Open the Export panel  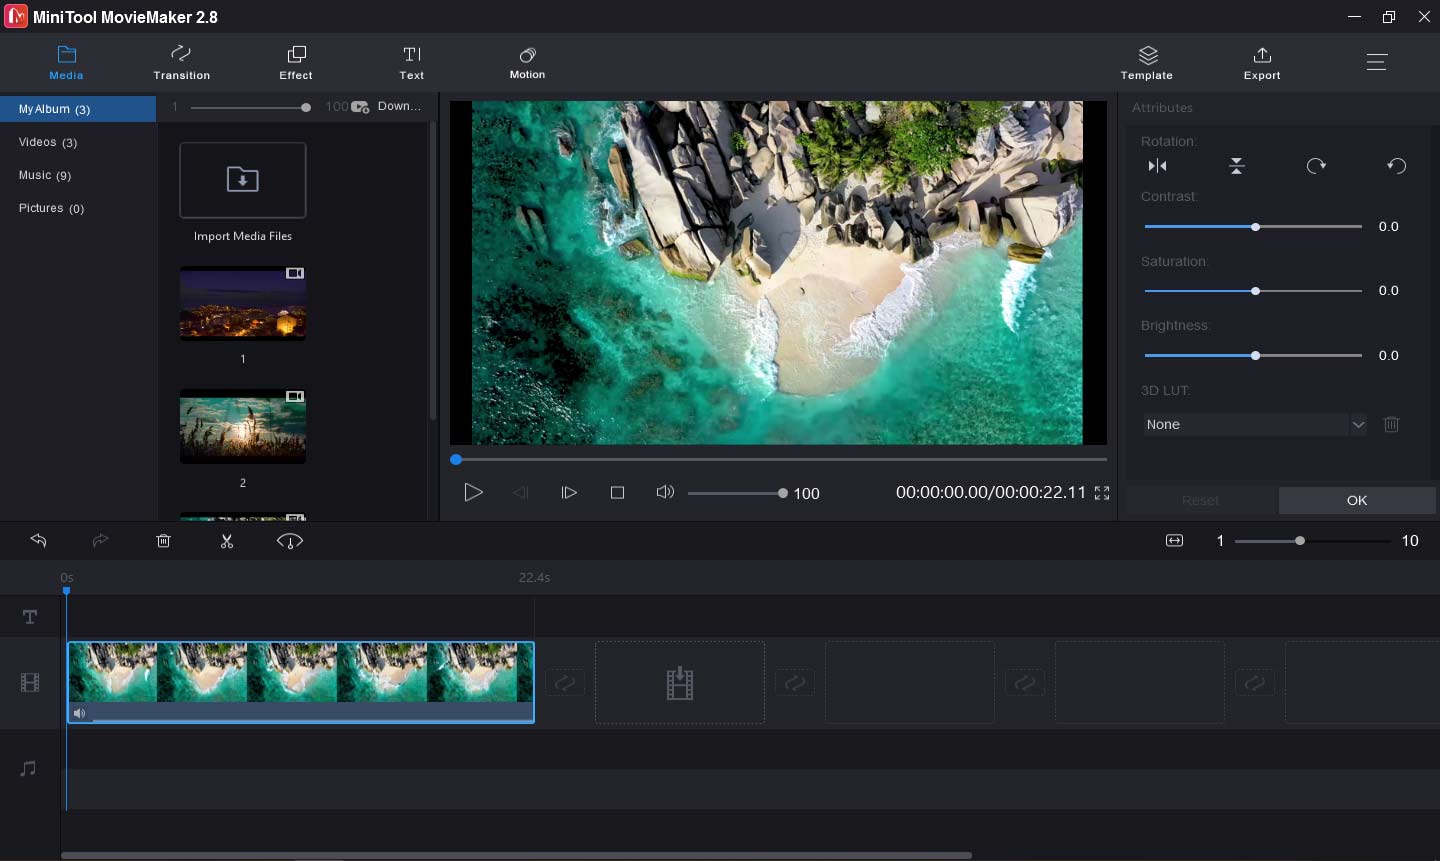(1261, 62)
